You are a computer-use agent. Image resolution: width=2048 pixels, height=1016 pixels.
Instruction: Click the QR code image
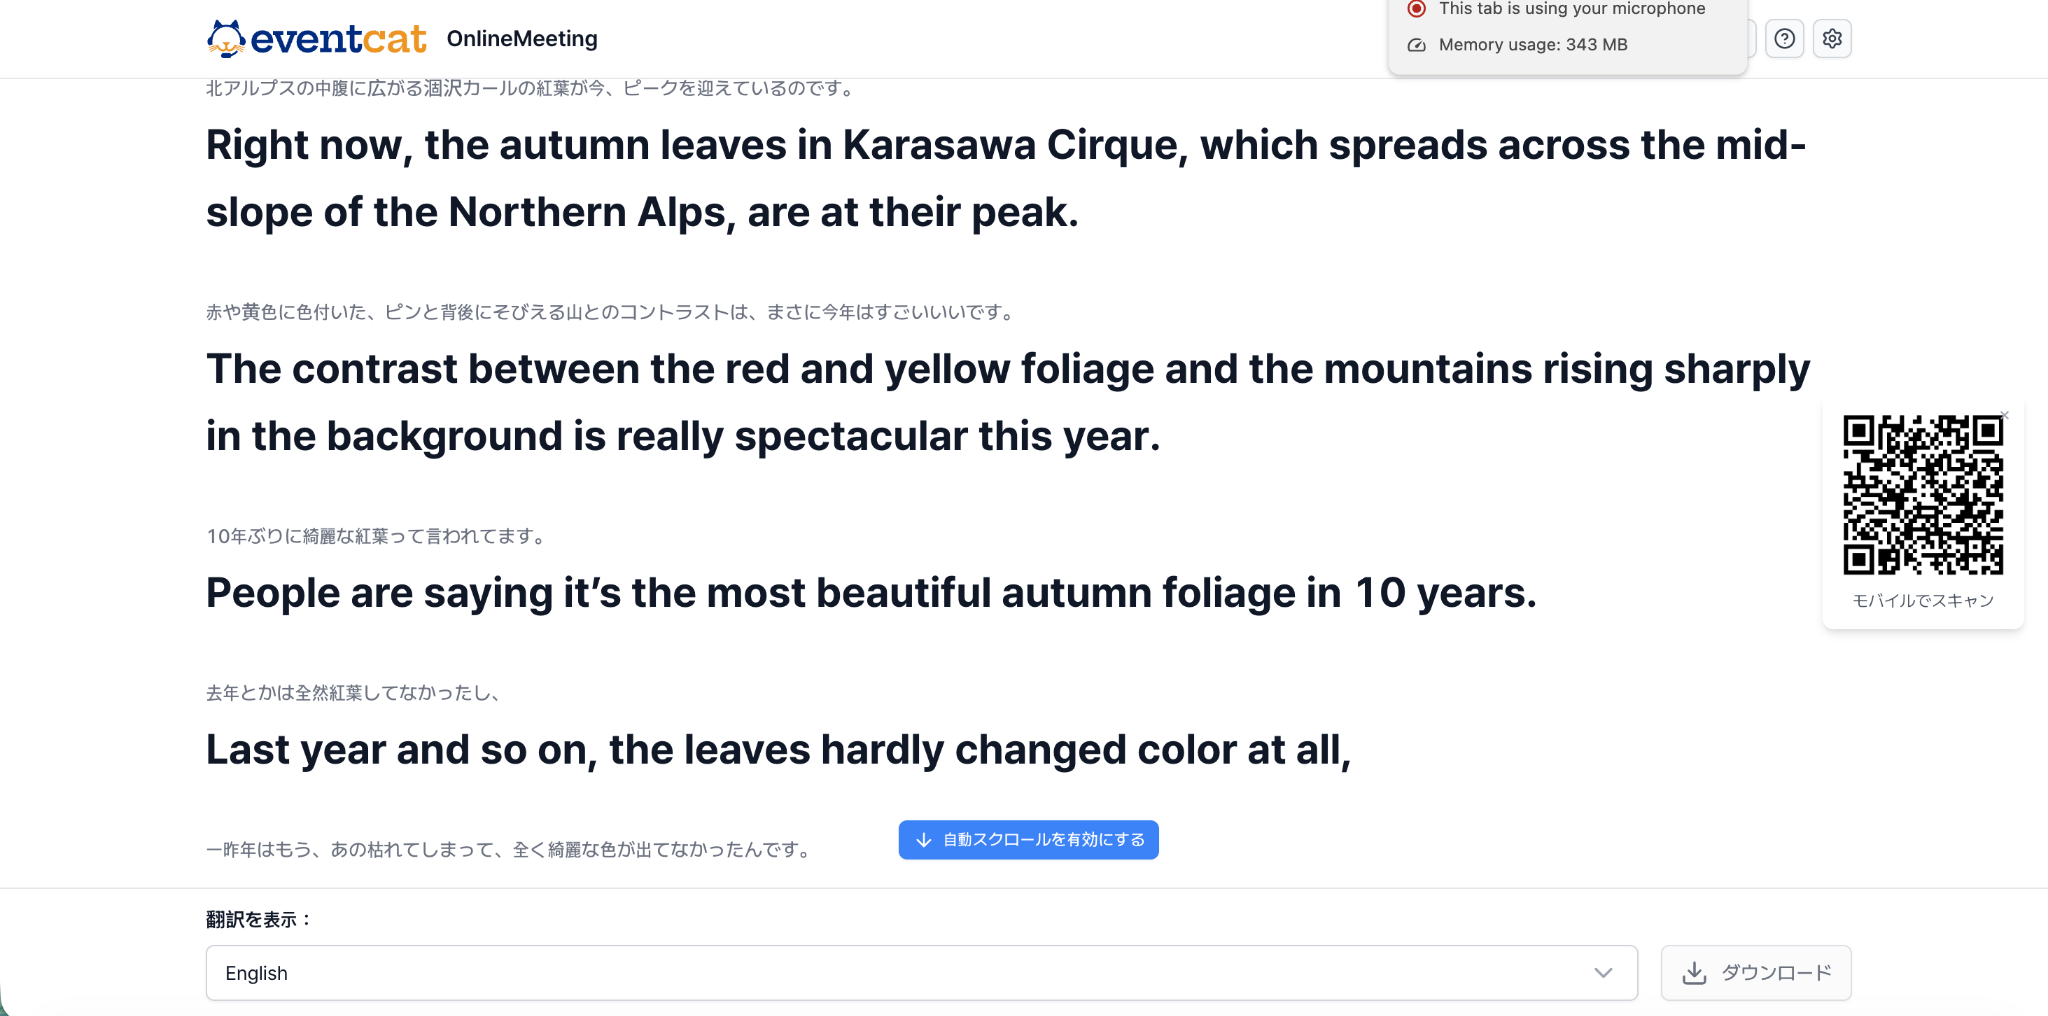(x=1923, y=495)
